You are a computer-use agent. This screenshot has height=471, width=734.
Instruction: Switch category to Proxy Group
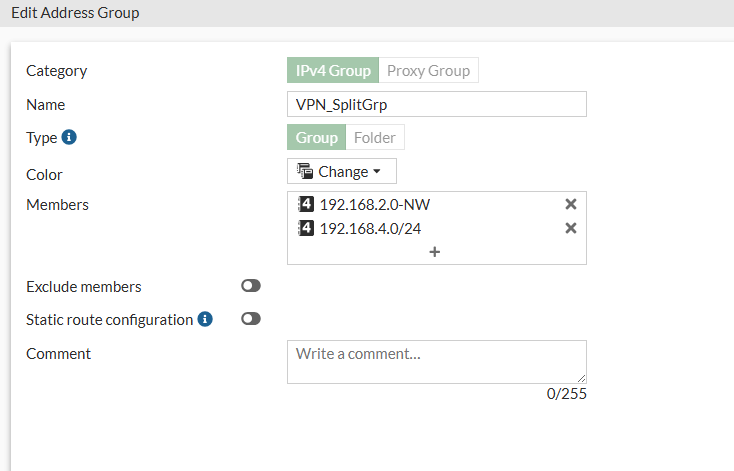click(x=428, y=71)
